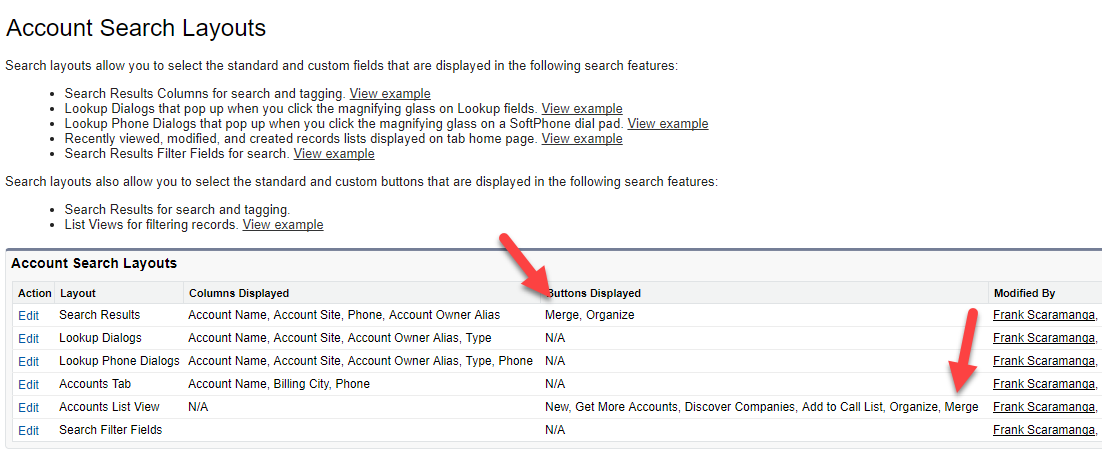The image size is (1102, 458).
Task: View example for Search Results Filter Fields
Action: point(334,153)
